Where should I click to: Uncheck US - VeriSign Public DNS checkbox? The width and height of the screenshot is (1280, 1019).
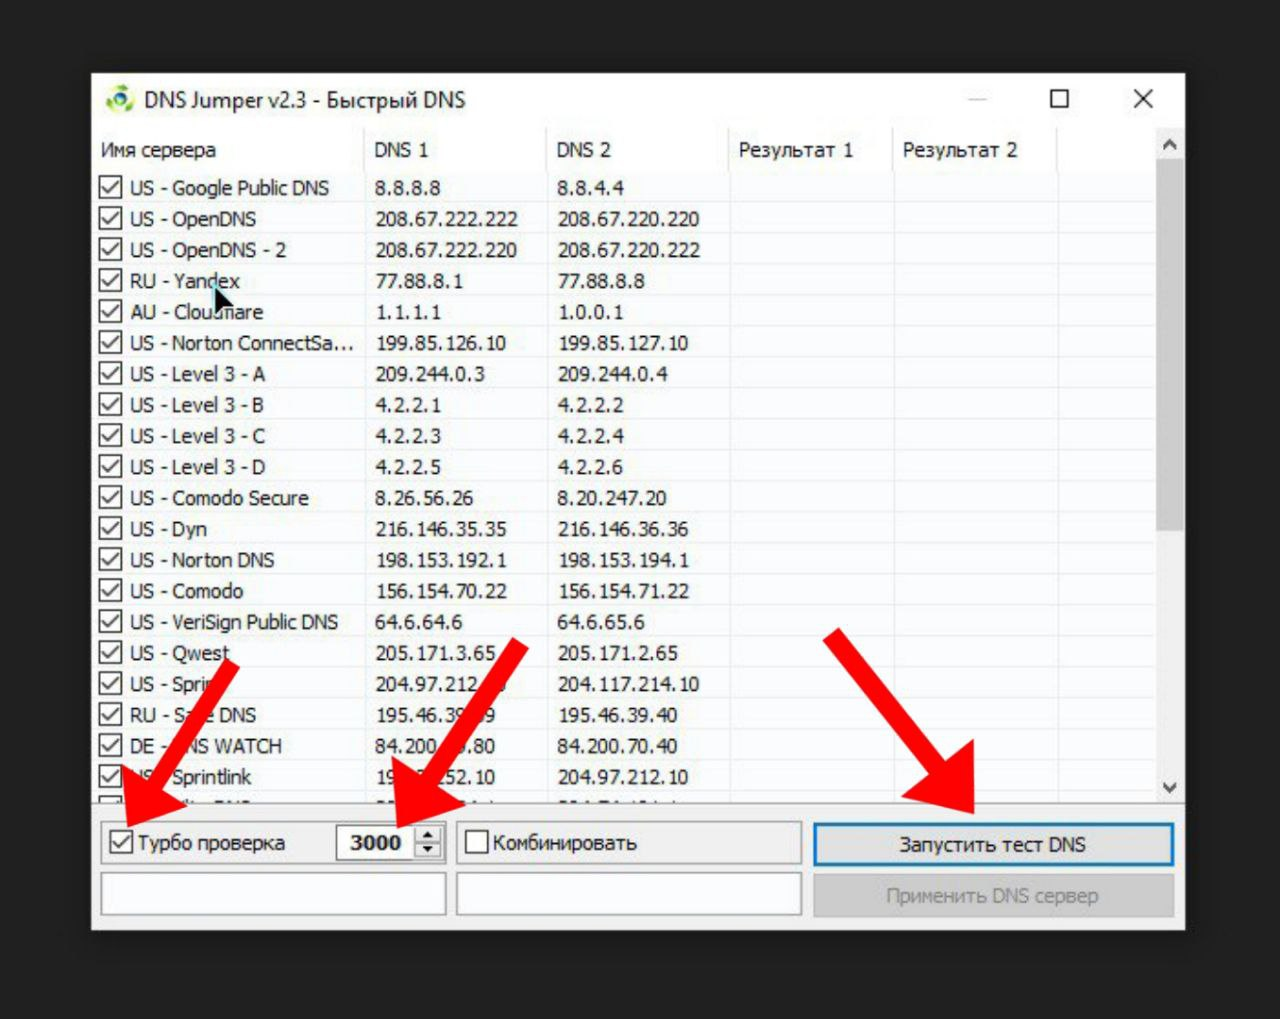coord(111,621)
